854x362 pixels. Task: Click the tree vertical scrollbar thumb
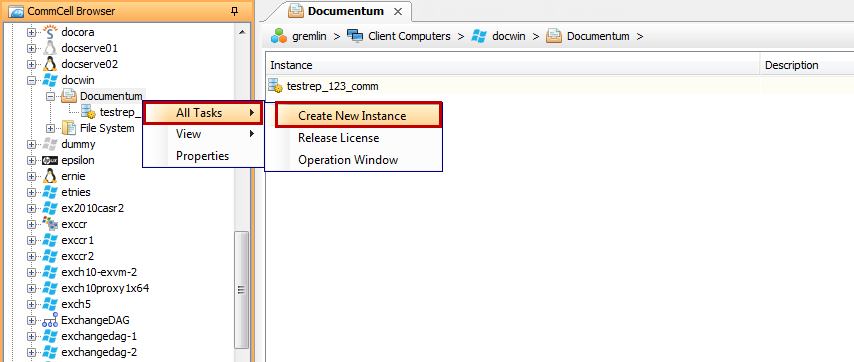(241, 289)
